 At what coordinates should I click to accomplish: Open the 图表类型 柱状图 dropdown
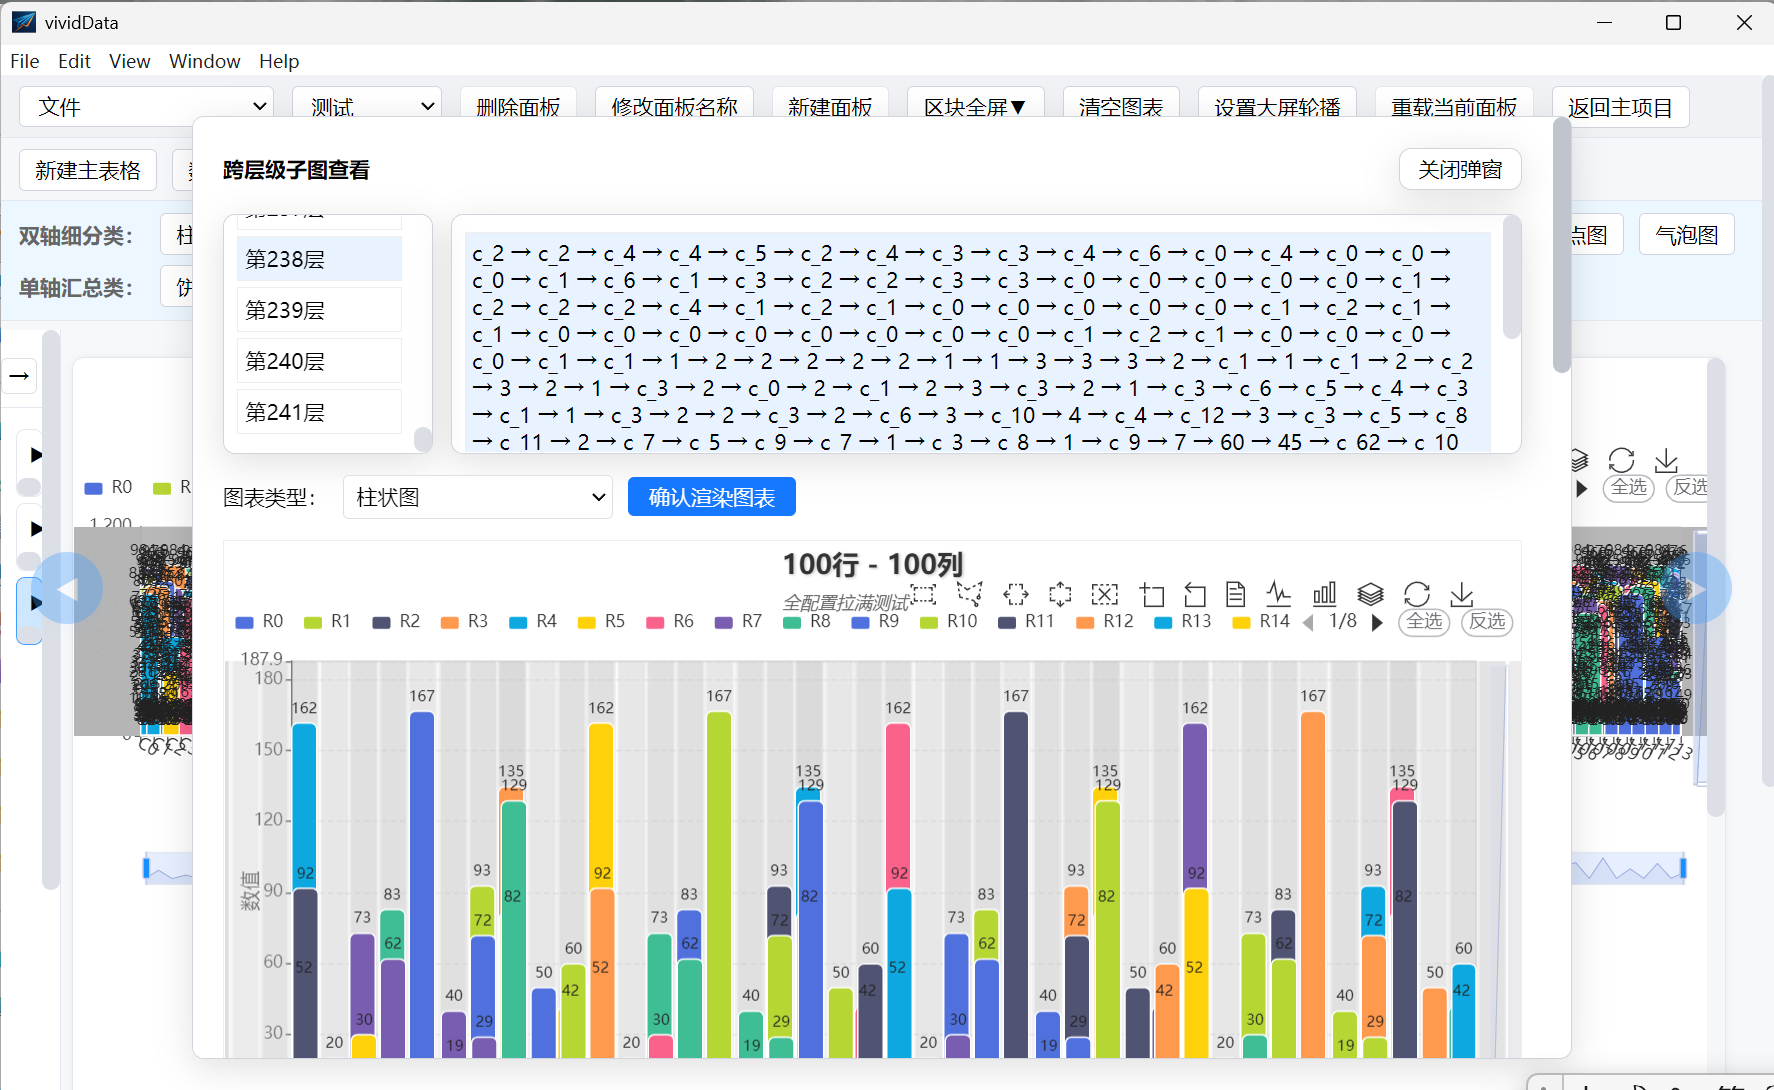click(478, 497)
